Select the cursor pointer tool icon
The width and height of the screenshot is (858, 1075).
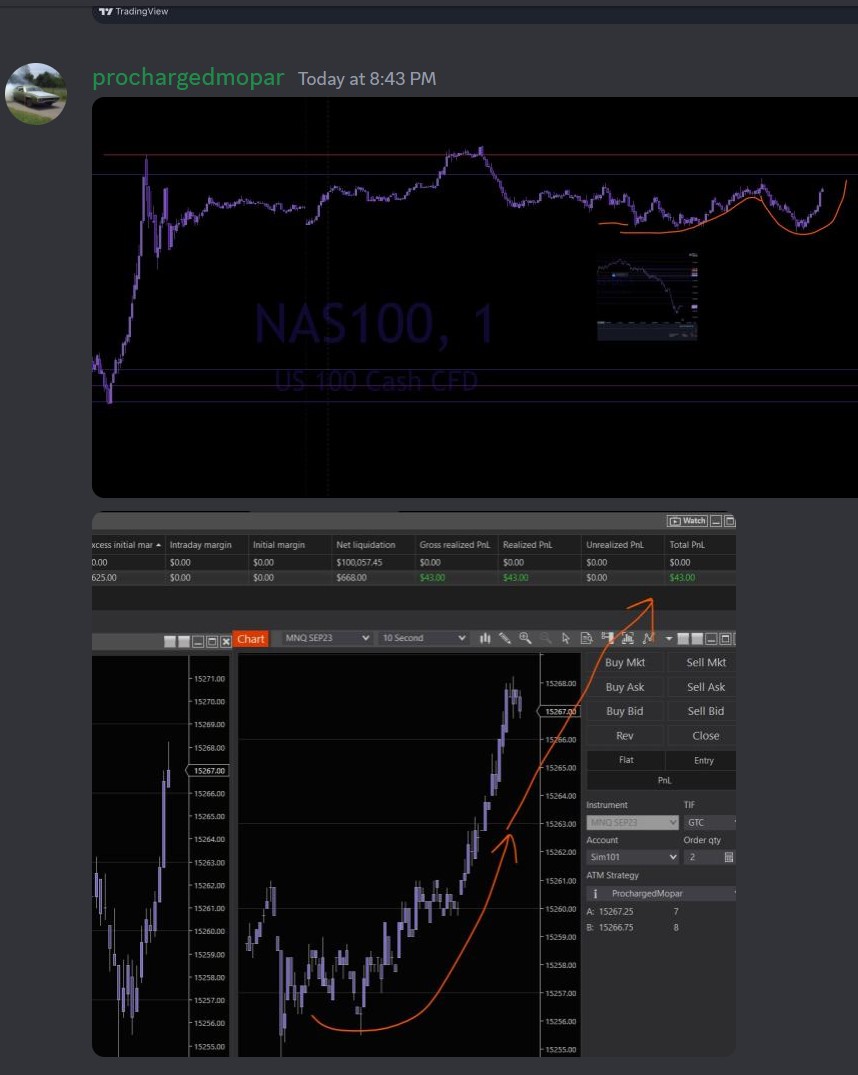coord(566,638)
